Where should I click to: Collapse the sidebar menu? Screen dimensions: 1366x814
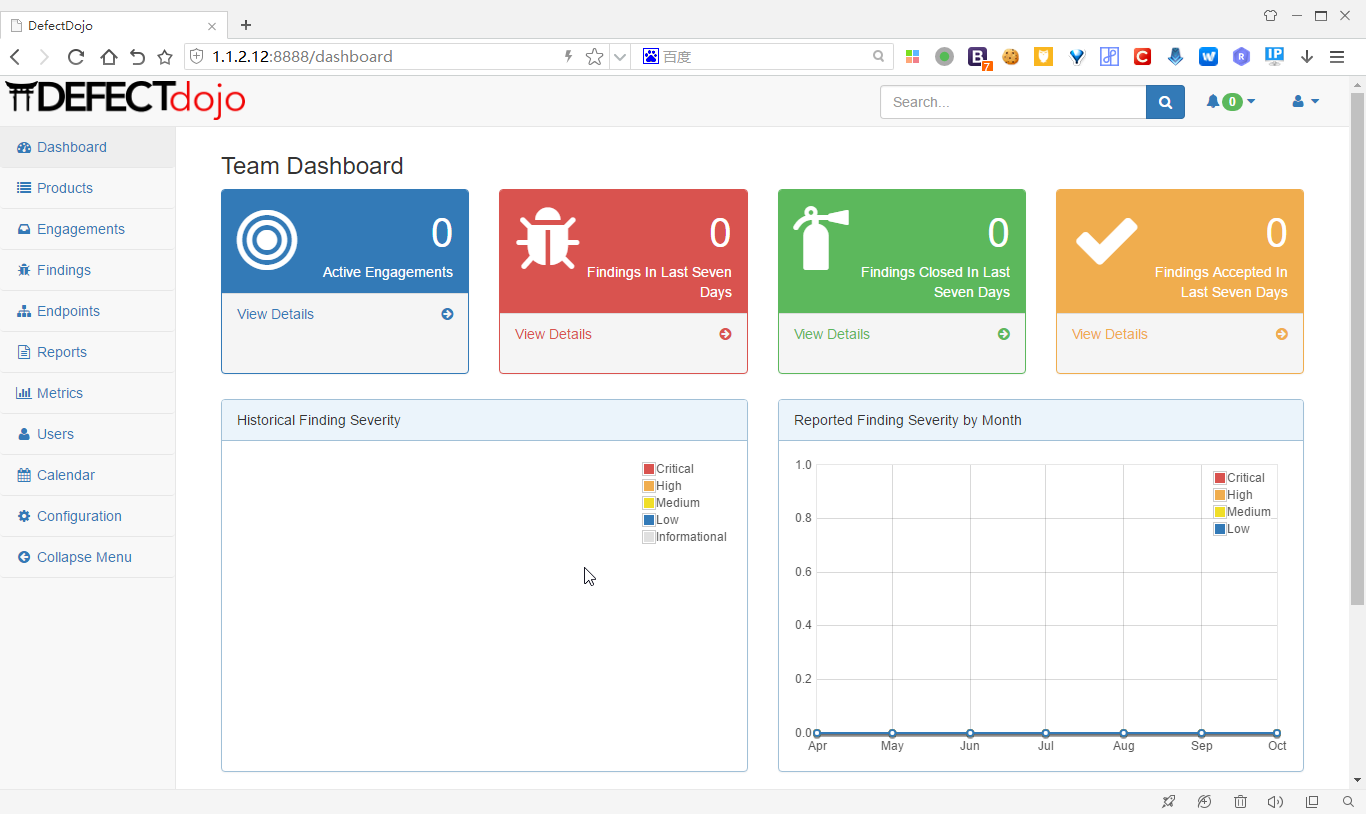pyautogui.click(x=84, y=557)
